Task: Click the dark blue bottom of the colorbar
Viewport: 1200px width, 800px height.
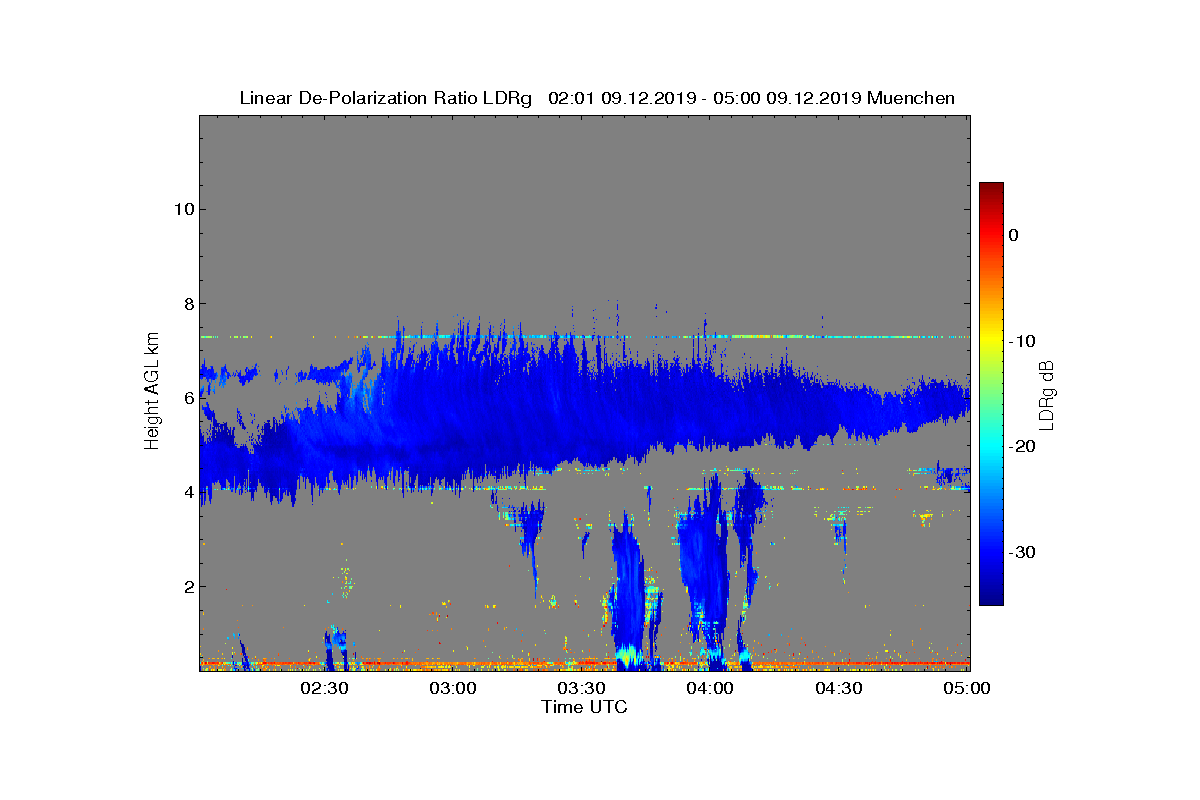Action: [991, 597]
